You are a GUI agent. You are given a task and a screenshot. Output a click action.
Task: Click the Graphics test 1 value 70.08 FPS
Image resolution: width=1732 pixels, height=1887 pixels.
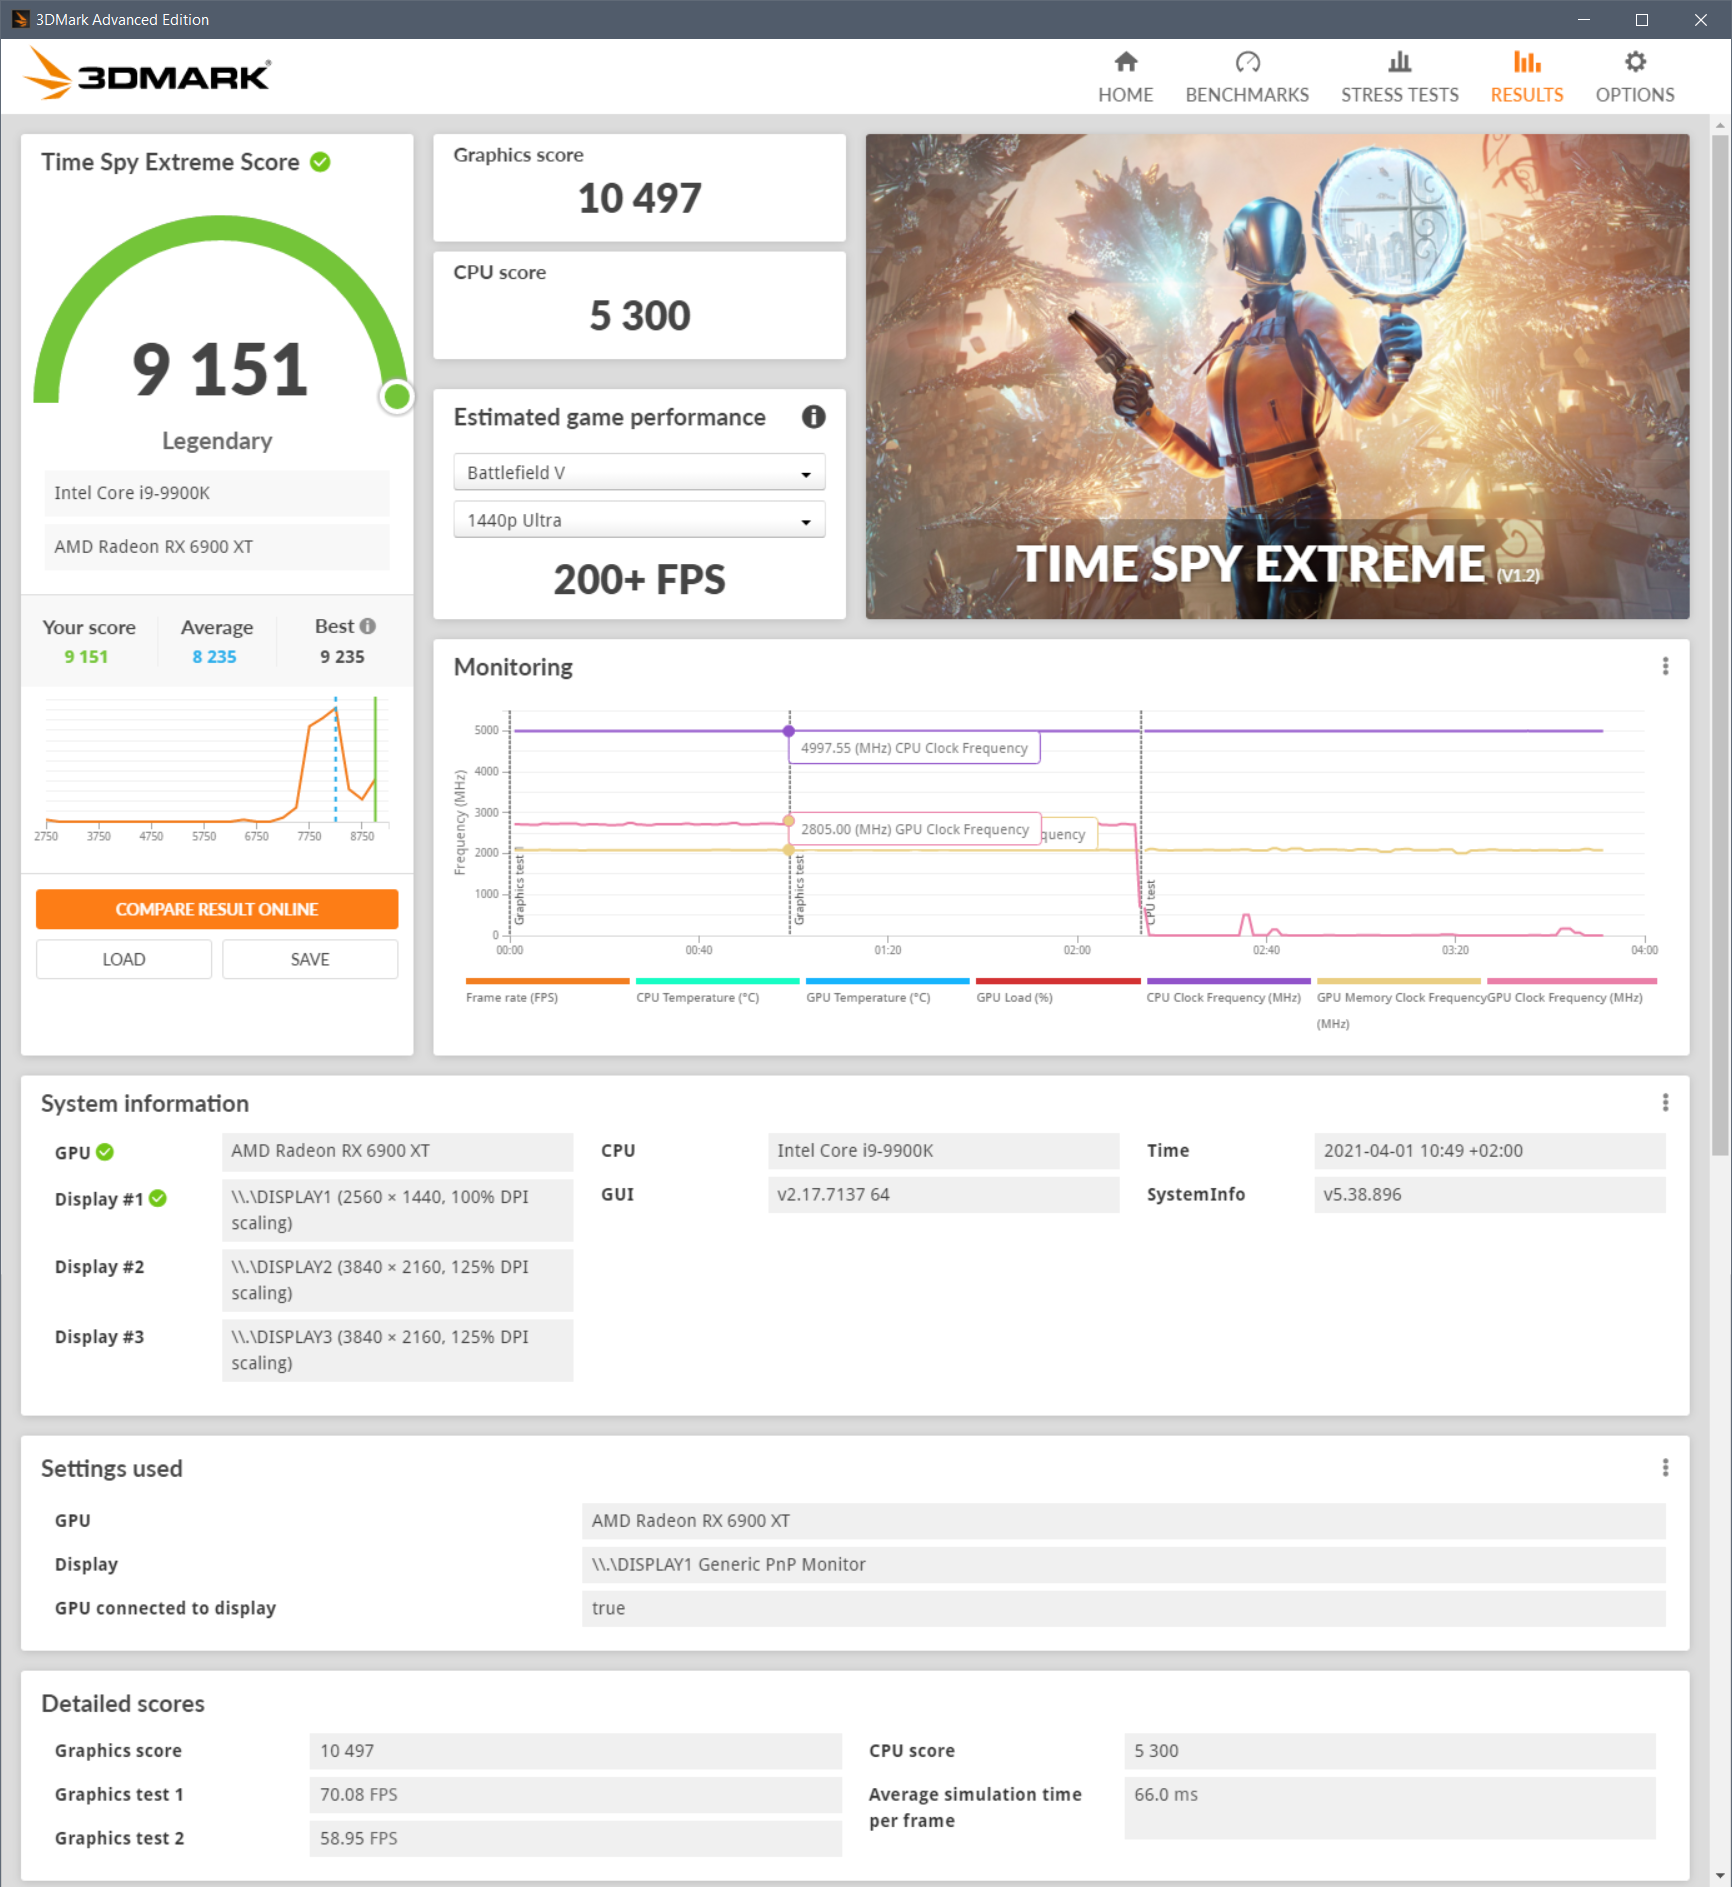575,1795
